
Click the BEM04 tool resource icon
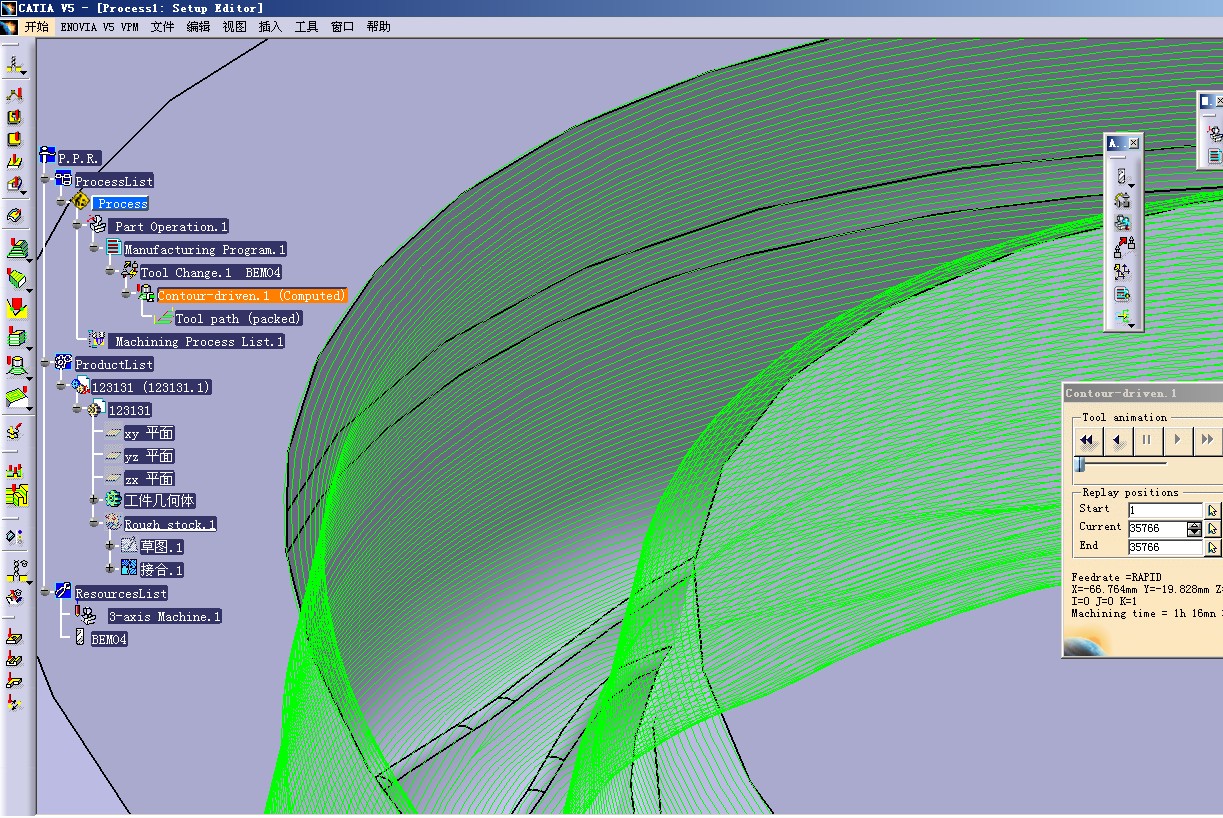pyautogui.click(x=80, y=638)
